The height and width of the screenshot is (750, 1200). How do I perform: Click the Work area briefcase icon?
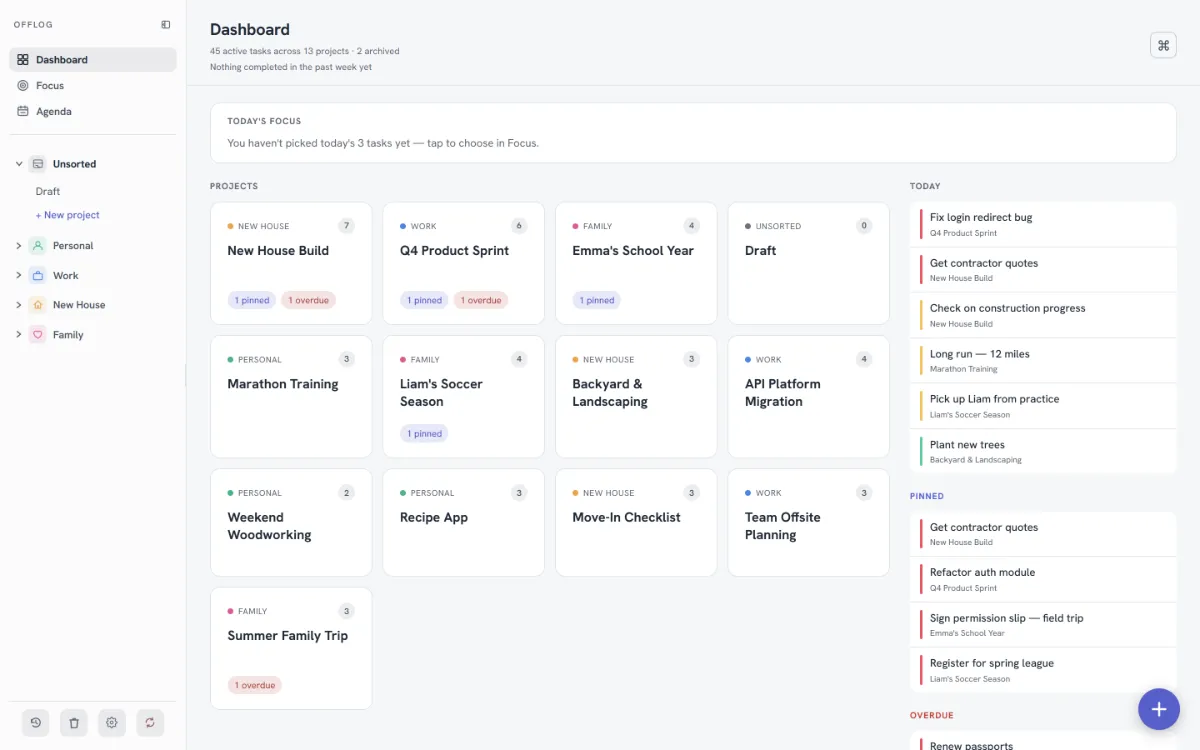pos(37,275)
